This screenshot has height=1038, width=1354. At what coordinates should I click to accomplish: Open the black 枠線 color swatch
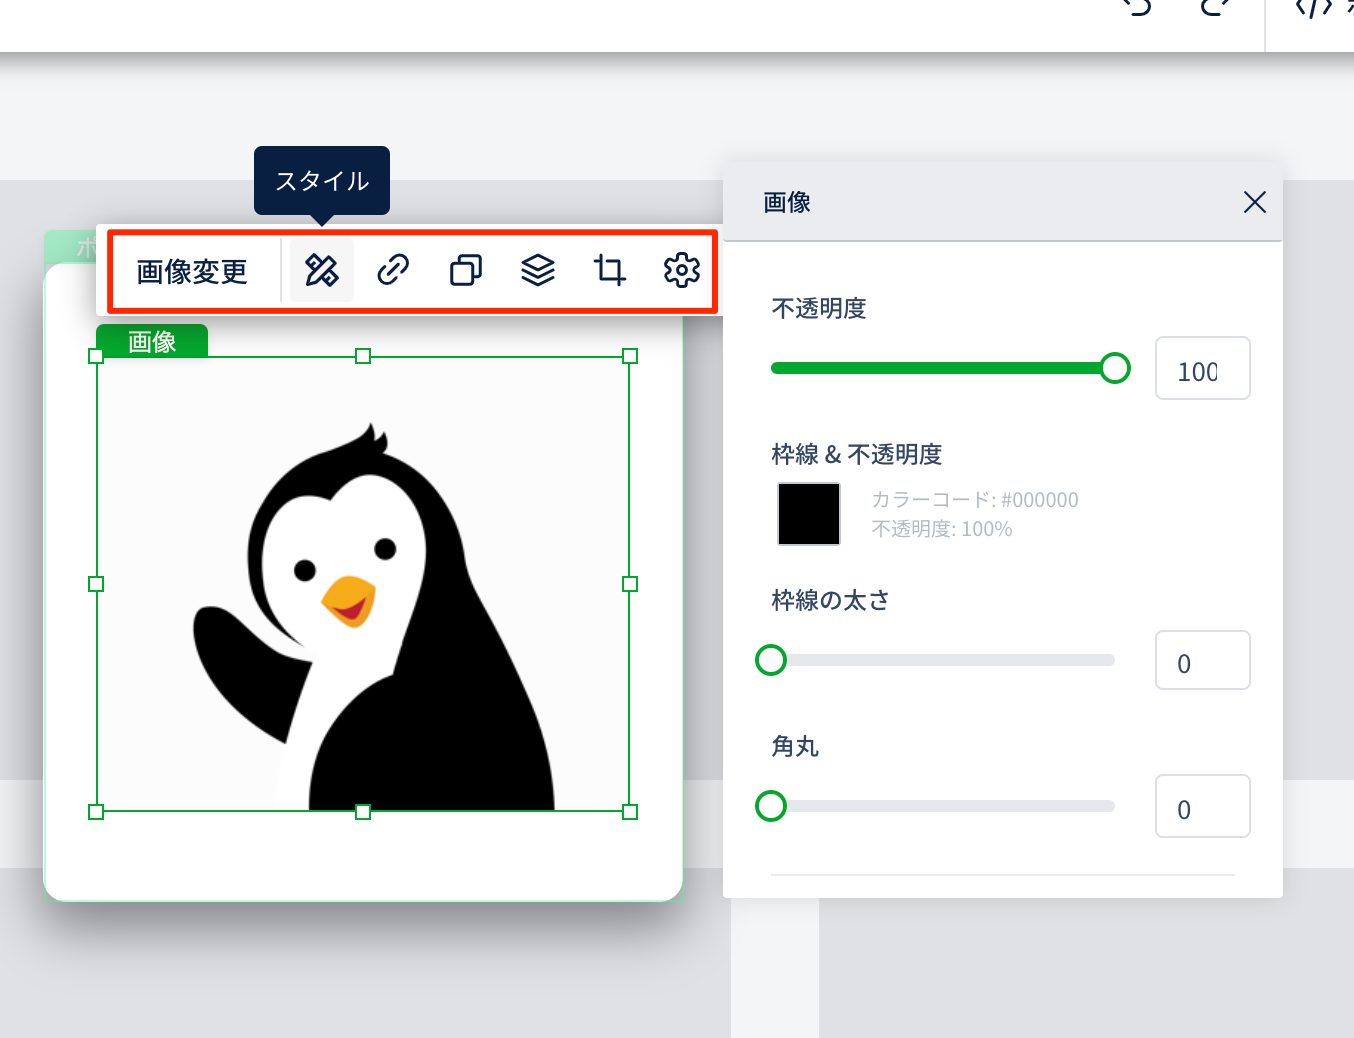coord(809,514)
